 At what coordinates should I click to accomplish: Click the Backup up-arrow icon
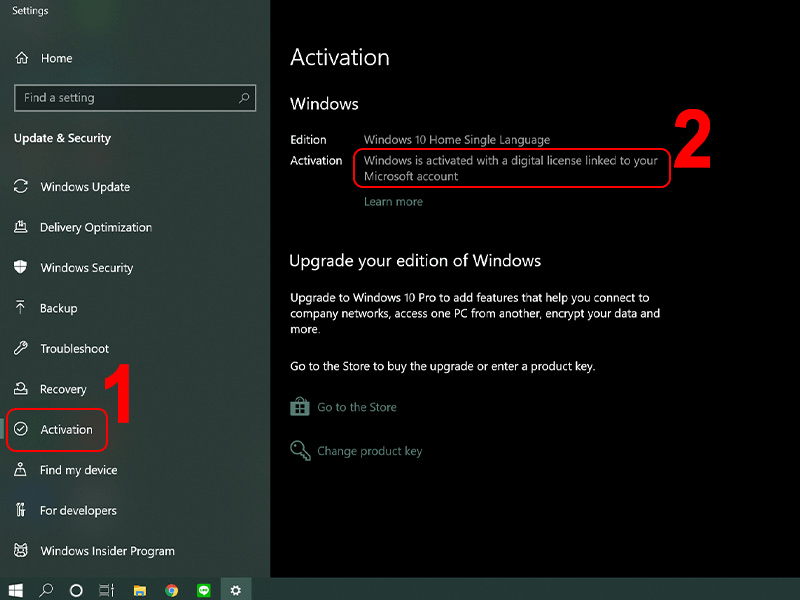(20, 307)
